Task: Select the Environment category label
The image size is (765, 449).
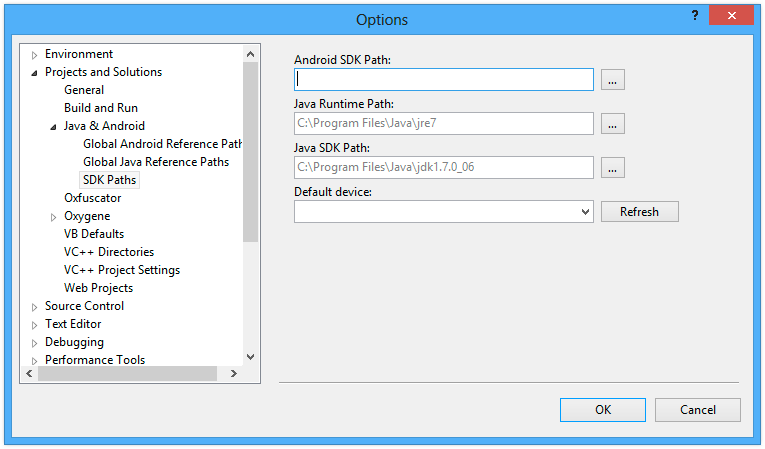Action: pyautogui.click(x=79, y=54)
